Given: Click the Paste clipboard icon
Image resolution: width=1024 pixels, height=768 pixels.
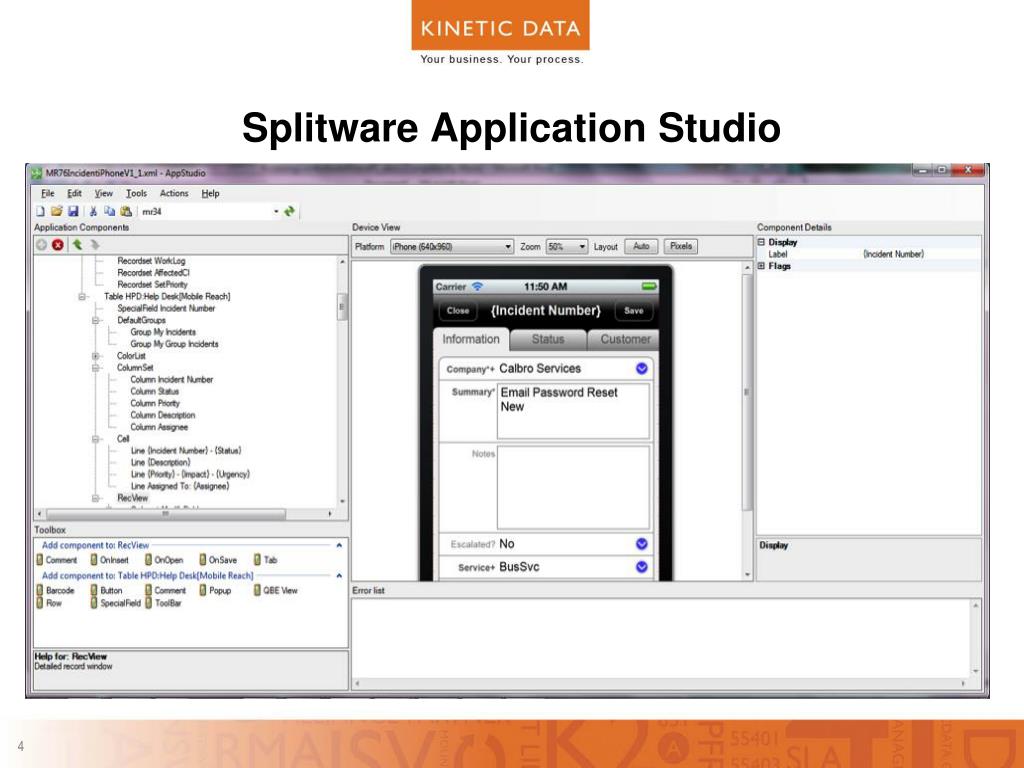Looking at the screenshot, I should tap(126, 211).
